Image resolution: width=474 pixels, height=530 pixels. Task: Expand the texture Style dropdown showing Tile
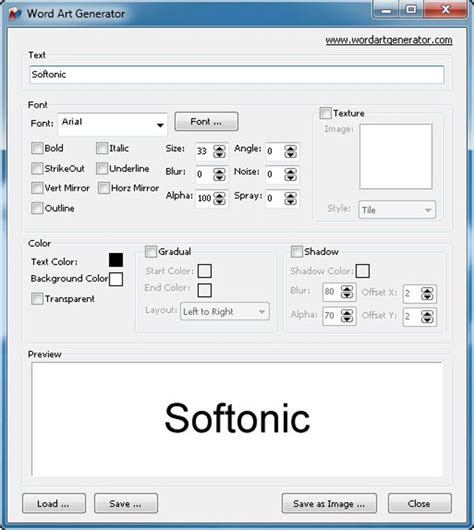click(x=397, y=210)
